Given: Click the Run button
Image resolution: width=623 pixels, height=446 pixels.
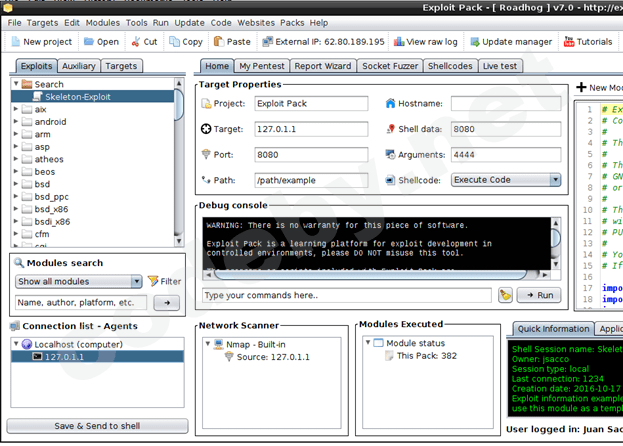Looking at the screenshot, I should tap(539, 295).
